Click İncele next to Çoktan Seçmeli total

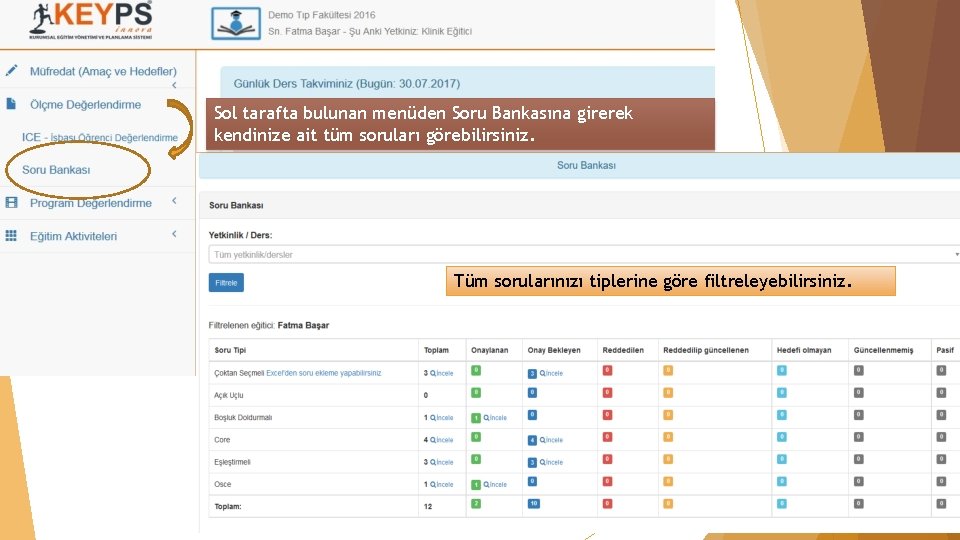(441, 373)
